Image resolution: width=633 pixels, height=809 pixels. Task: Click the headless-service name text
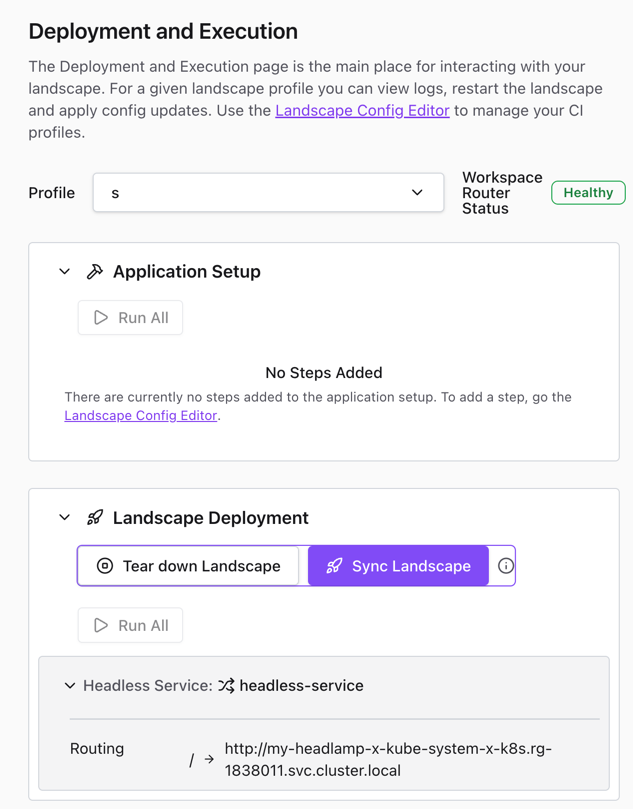pyautogui.click(x=301, y=686)
